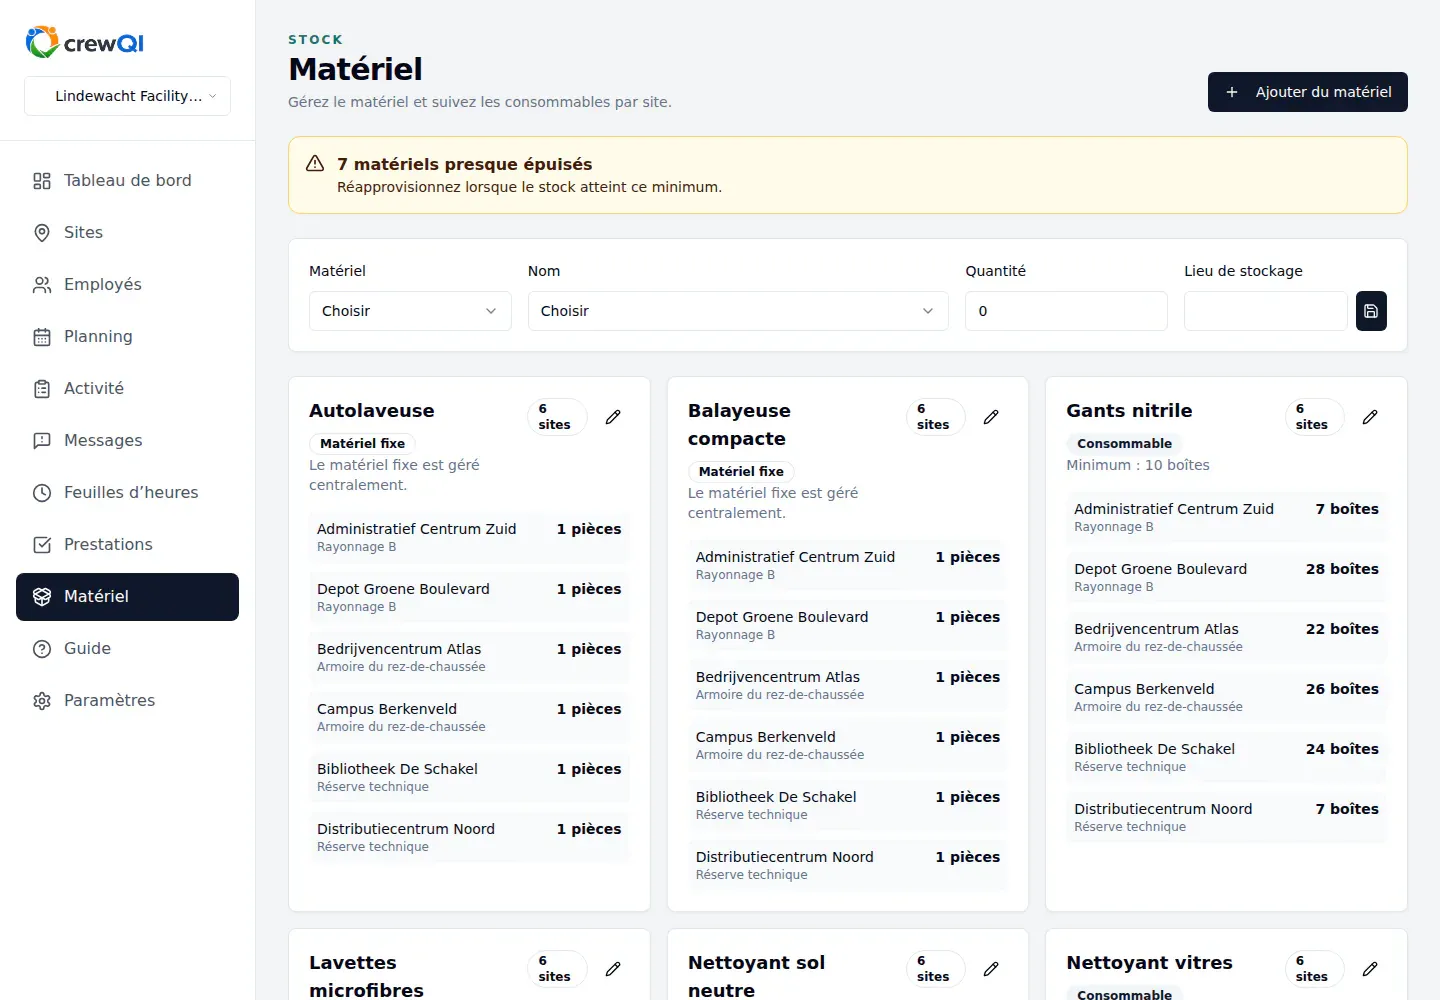Image resolution: width=1440 pixels, height=1000 pixels.
Task: Click the Planning calendar icon
Action: coord(42,337)
